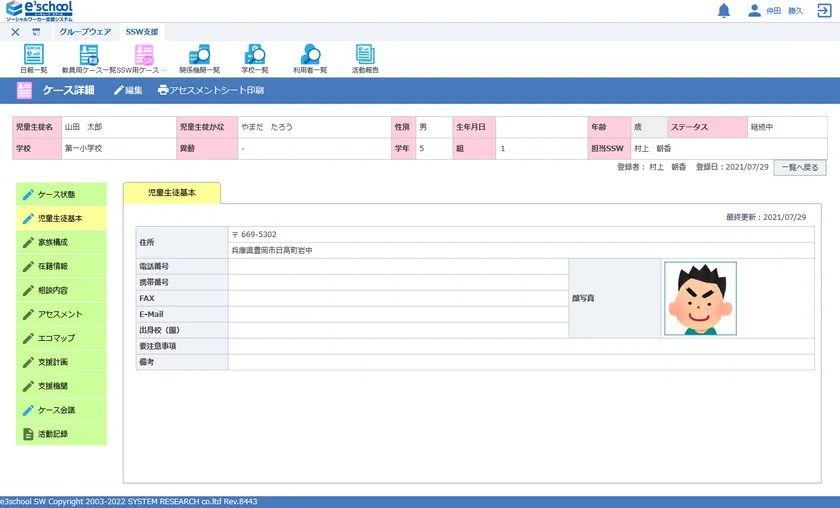The width and height of the screenshot is (840, 508).
Task: Select 支援計画 in the side menu
Action: (61, 362)
